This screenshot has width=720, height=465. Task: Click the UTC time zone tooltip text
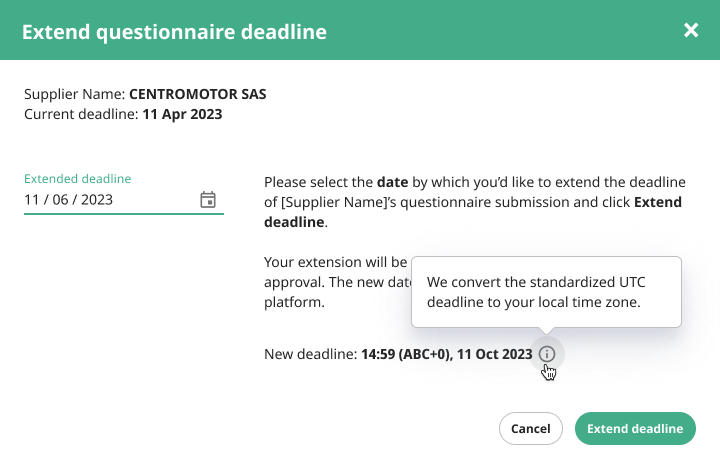point(536,292)
